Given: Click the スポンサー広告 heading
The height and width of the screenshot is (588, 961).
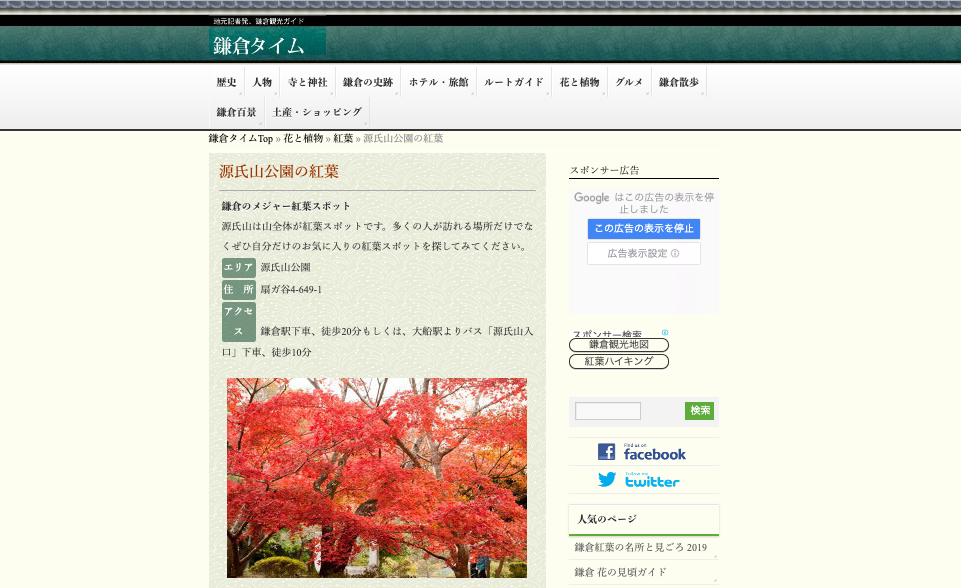Looking at the screenshot, I should pos(604,170).
